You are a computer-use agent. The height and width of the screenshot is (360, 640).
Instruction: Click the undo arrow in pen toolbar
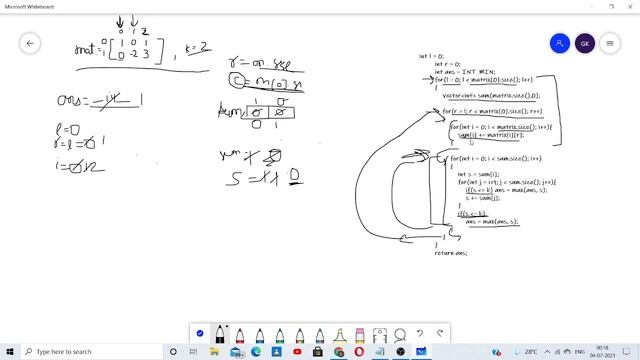click(x=420, y=333)
